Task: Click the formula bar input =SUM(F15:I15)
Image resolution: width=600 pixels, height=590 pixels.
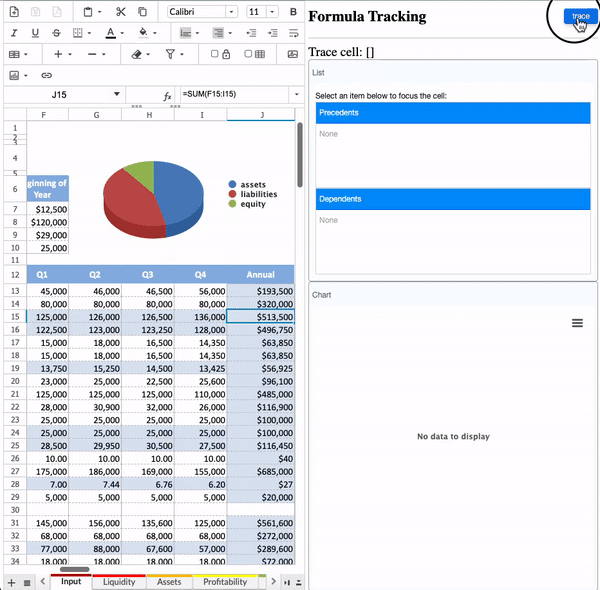Action: click(235, 94)
